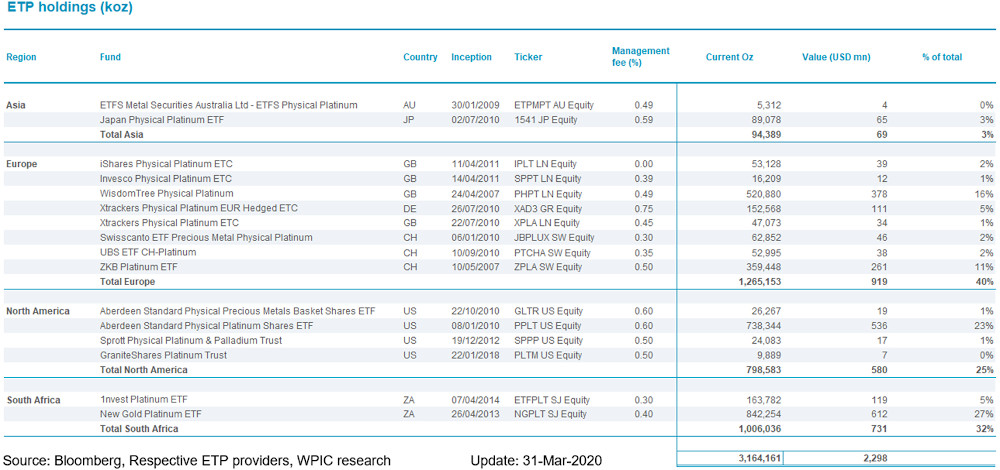Select the 'iShares Physical Platinum ETC' fund
Image resolution: width=1000 pixels, height=470 pixels.
pyautogui.click(x=166, y=164)
